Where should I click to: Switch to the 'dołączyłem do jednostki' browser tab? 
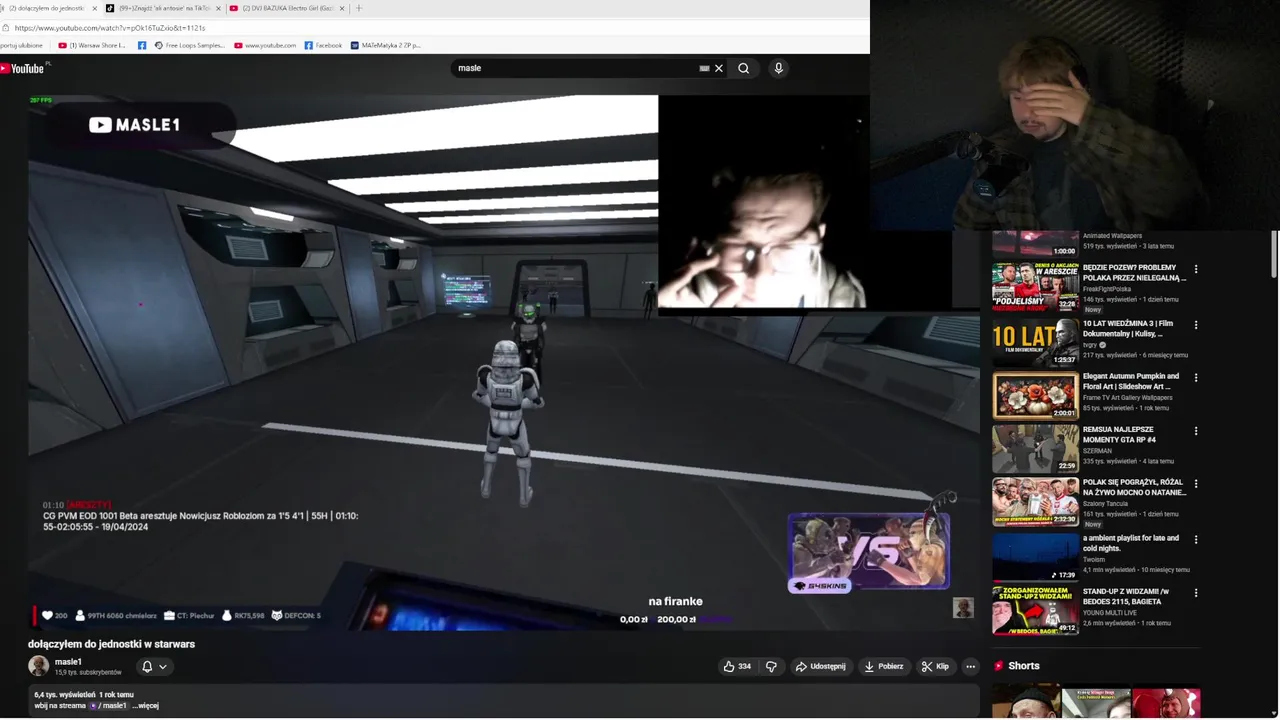click(x=48, y=8)
